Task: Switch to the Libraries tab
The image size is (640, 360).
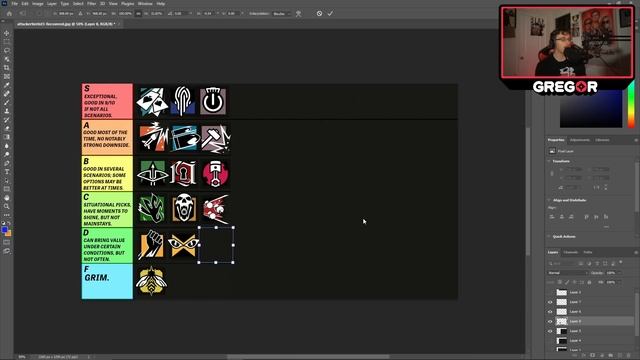Action: tap(602, 140)
